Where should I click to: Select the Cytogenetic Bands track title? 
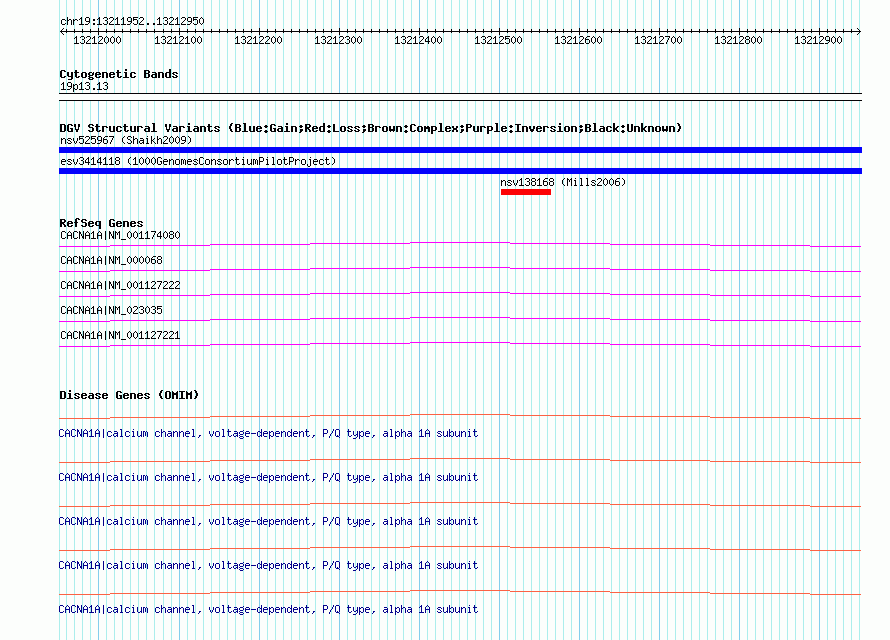pos(119,74)
